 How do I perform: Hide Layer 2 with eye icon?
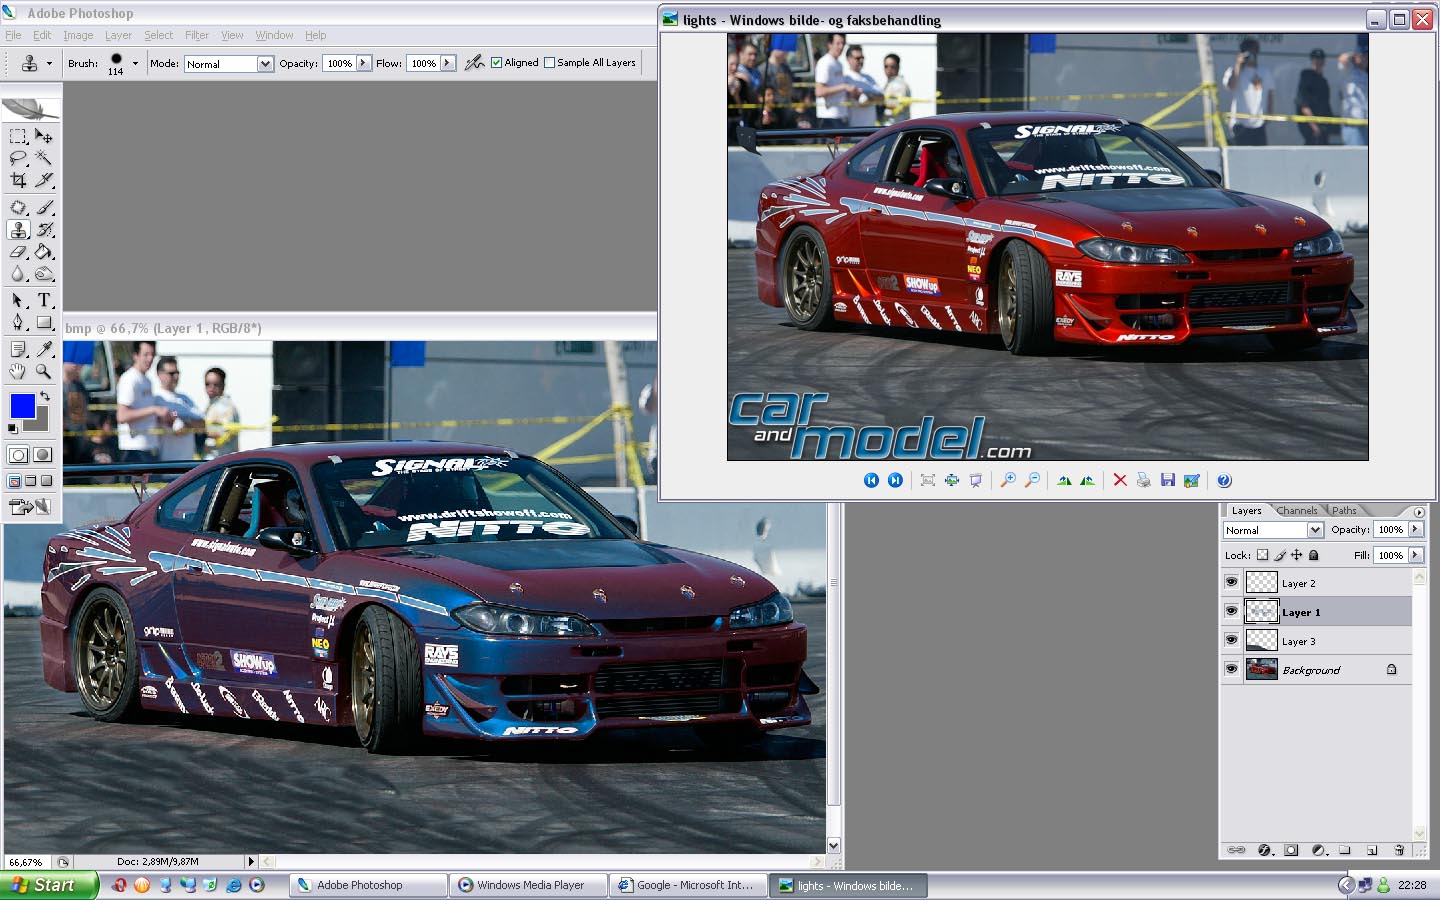pos(1231,582)
